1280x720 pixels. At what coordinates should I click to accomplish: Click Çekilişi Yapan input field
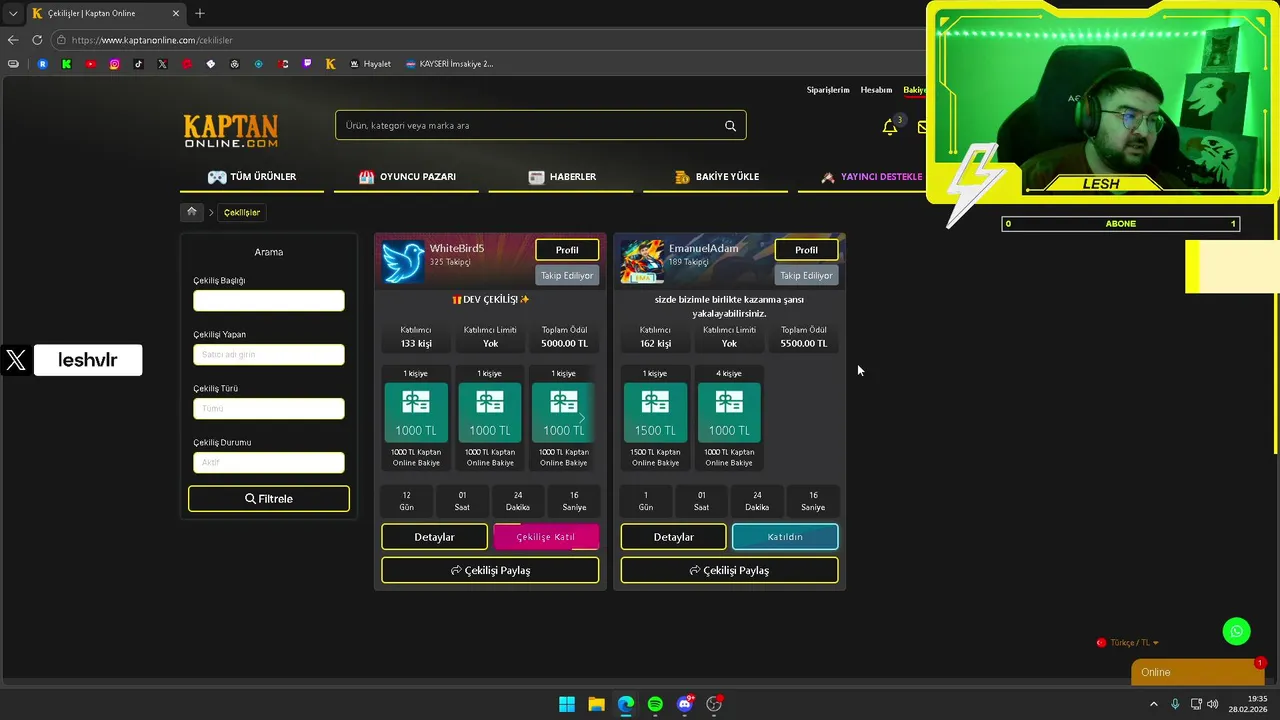[x=269, y=354]
